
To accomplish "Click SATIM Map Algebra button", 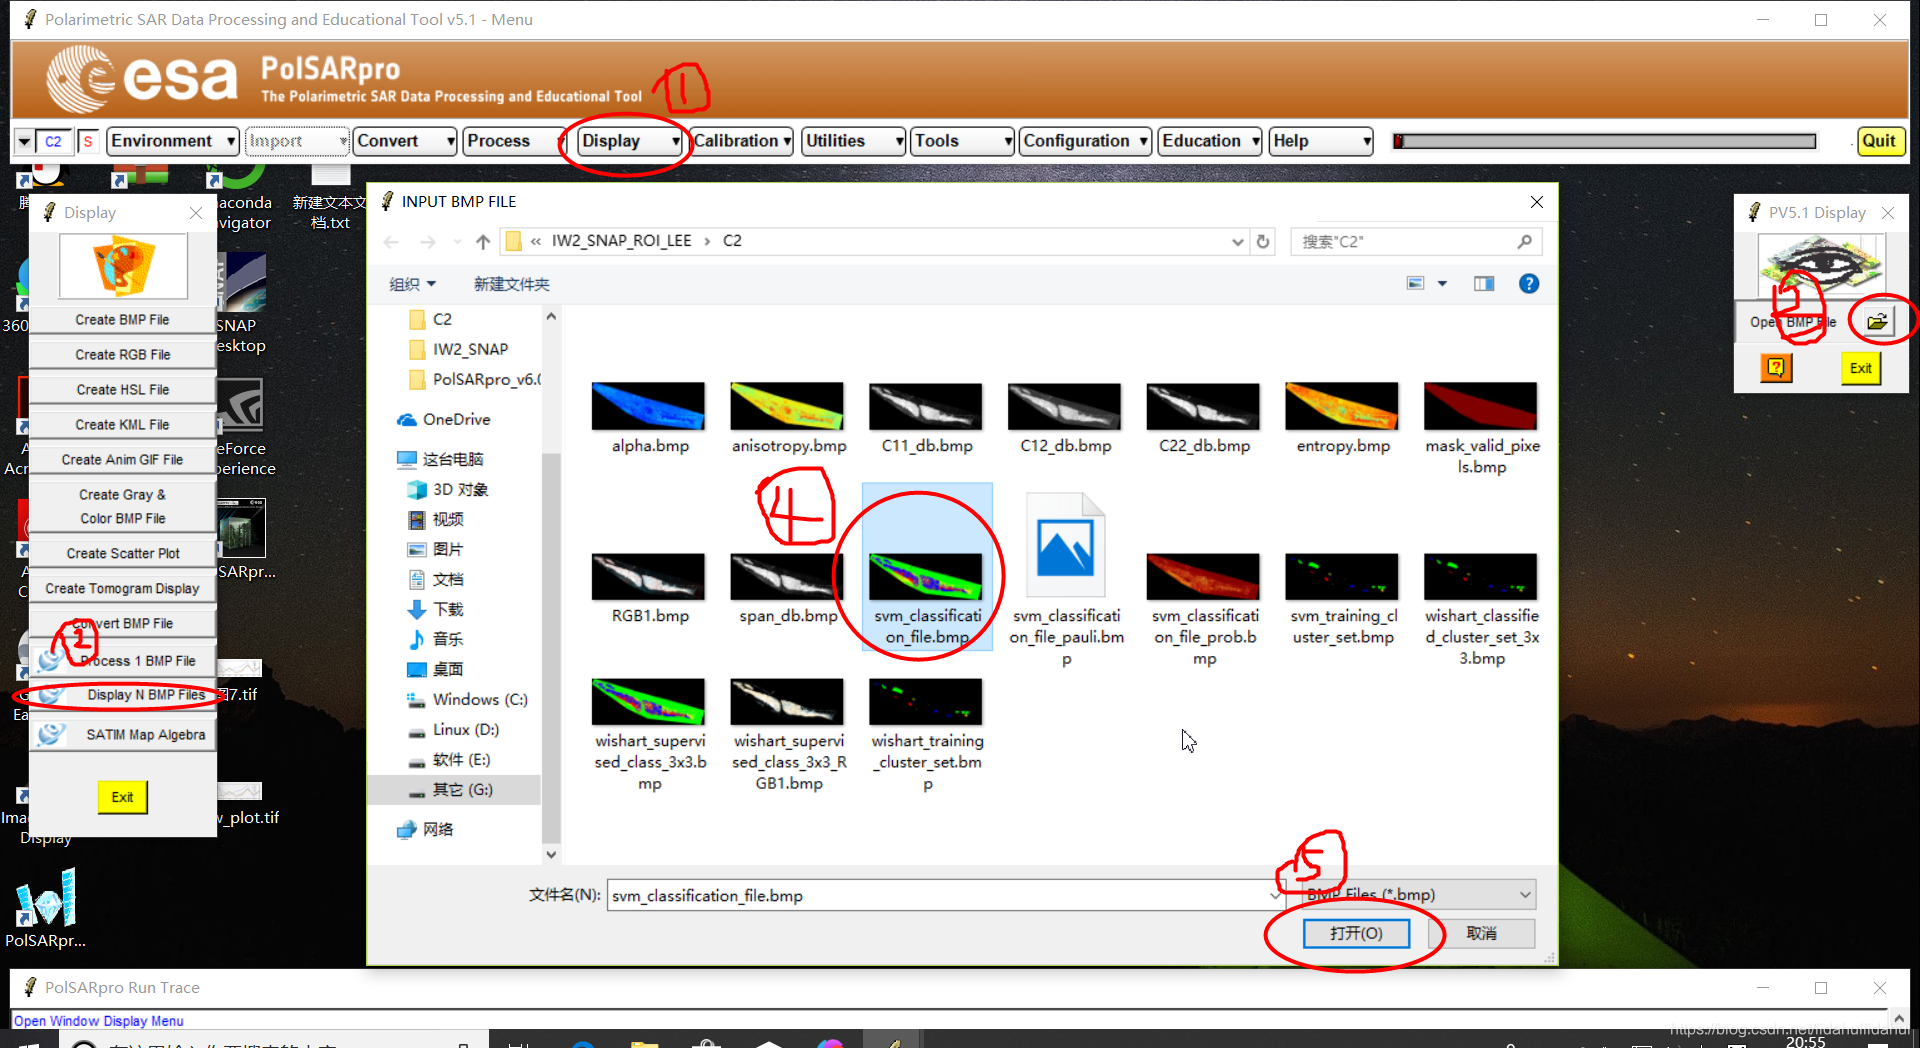I will pyautogui.click(x=122, y=734).
